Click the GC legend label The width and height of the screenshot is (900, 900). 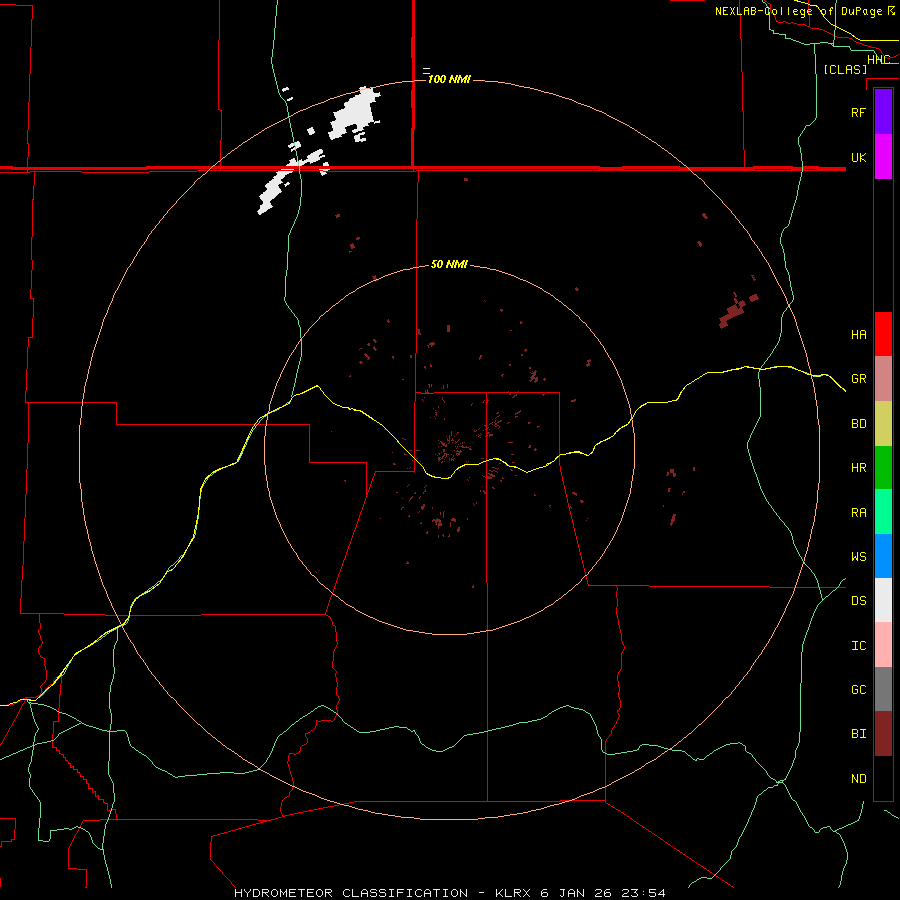[x=859, y=689]
